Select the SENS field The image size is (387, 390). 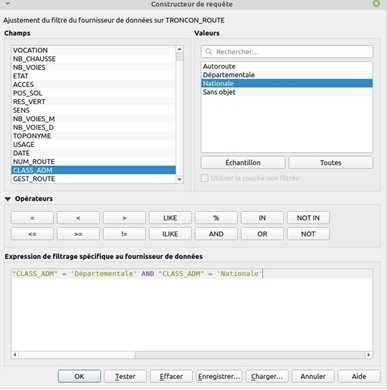tap(93, 110)
